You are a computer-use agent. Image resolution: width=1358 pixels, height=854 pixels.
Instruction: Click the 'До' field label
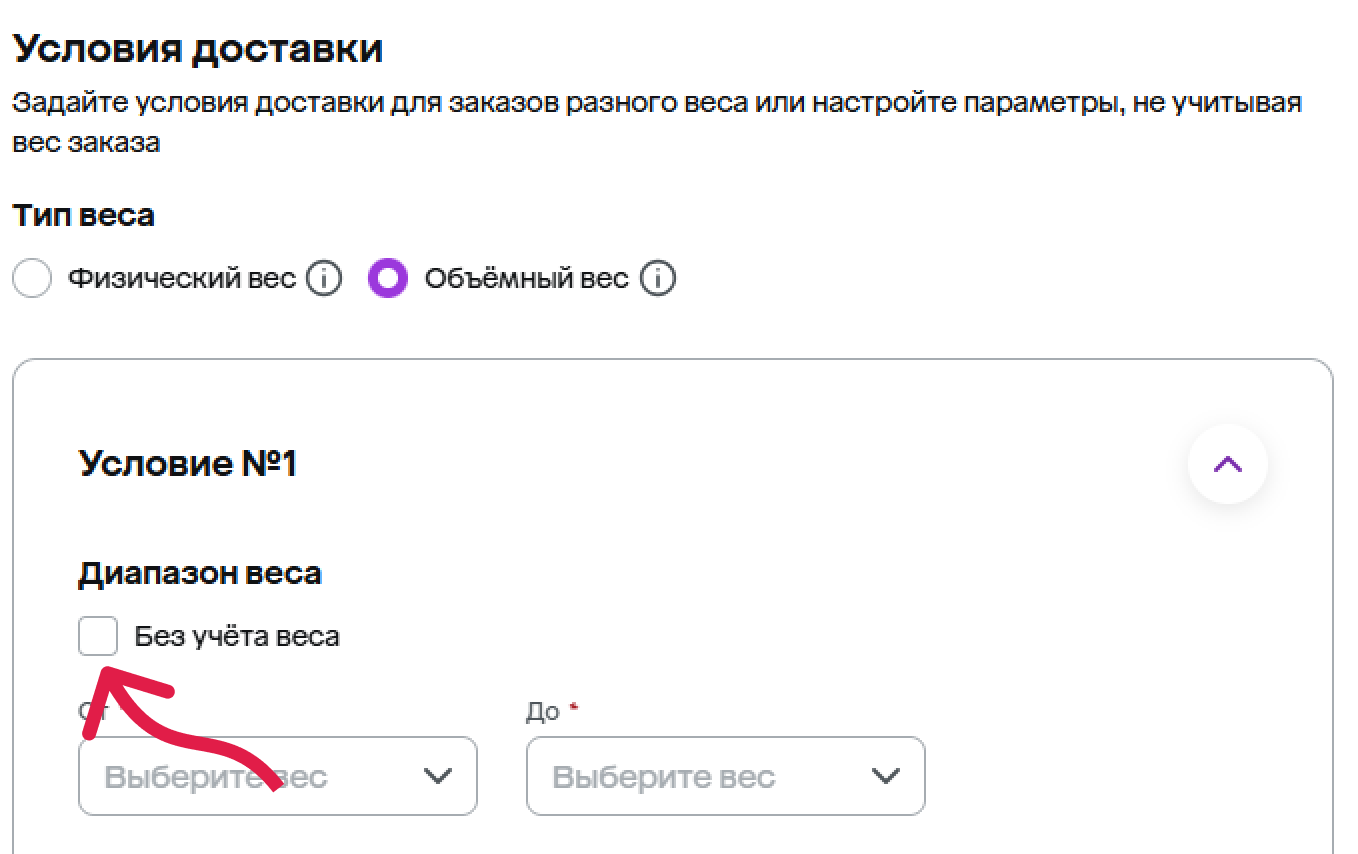click(542, 712)
